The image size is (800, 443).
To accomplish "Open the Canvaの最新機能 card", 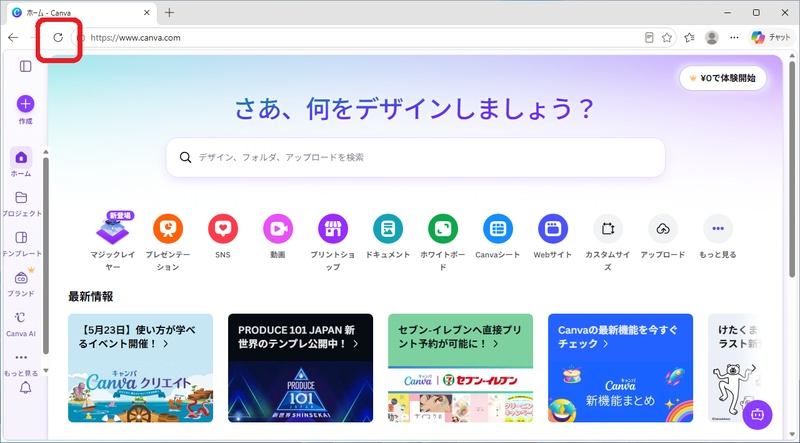I will tap(620, 368).
